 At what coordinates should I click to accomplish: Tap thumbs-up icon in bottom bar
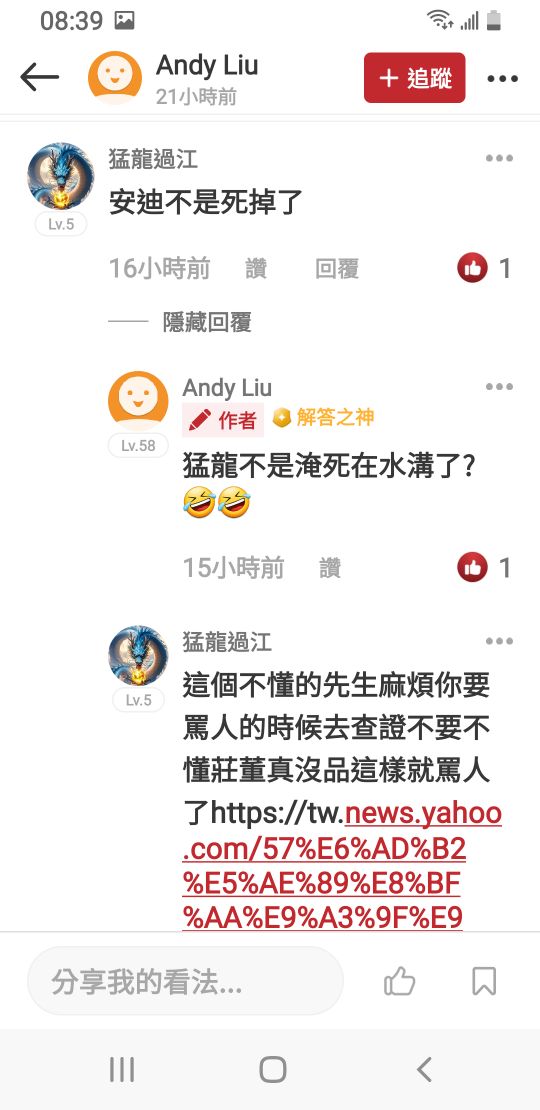point(399,981)
